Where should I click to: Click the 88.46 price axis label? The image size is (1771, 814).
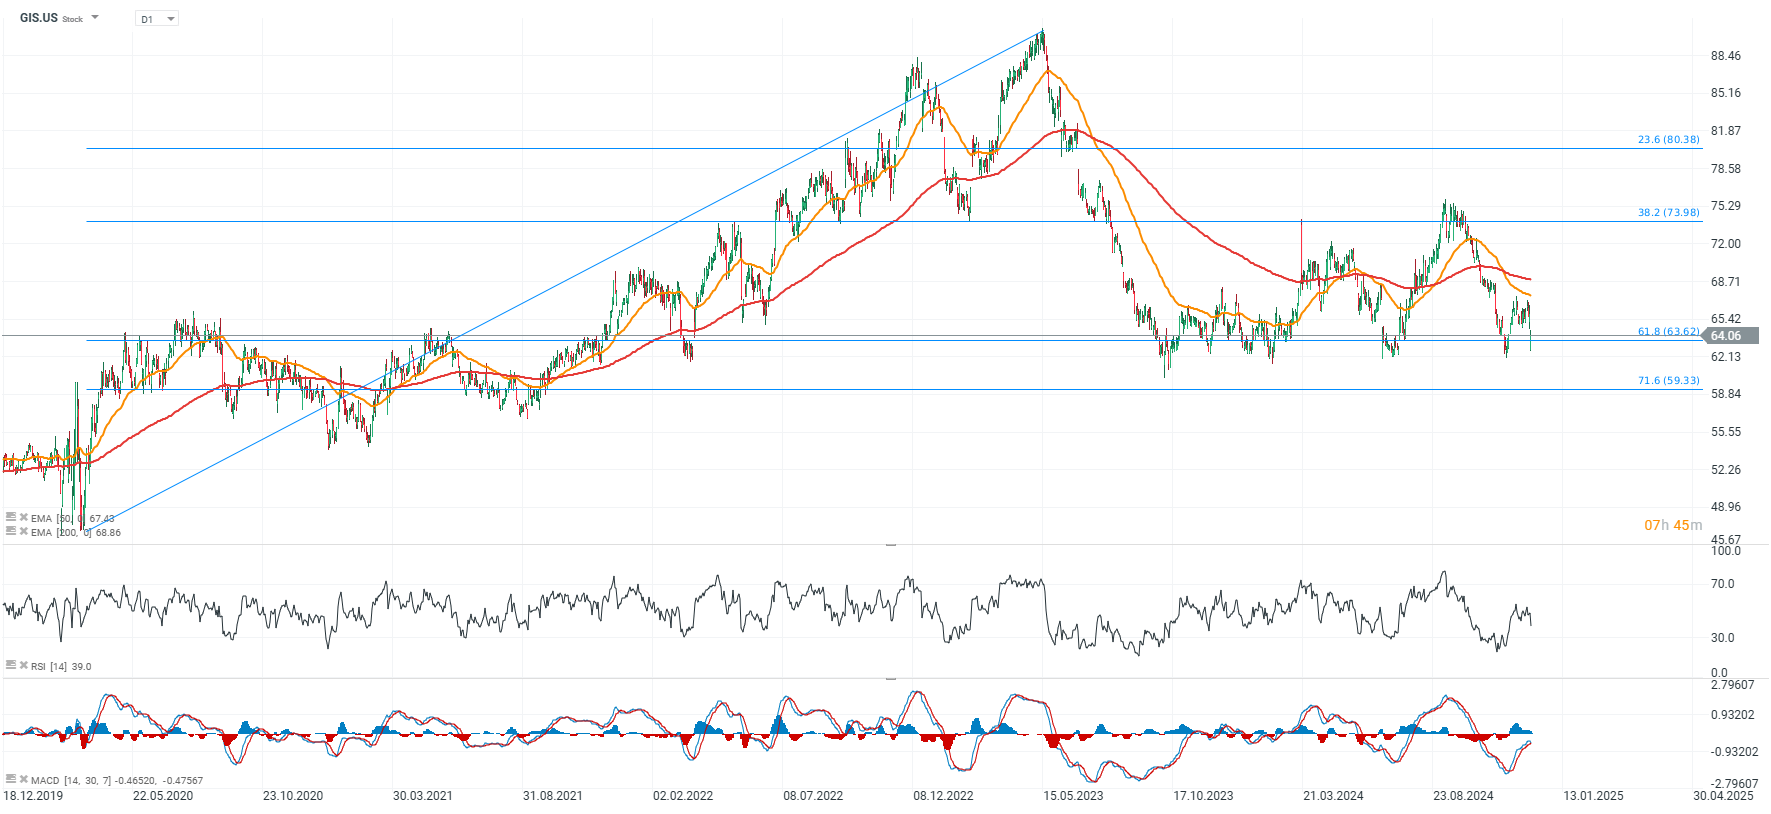(1726, 56)
